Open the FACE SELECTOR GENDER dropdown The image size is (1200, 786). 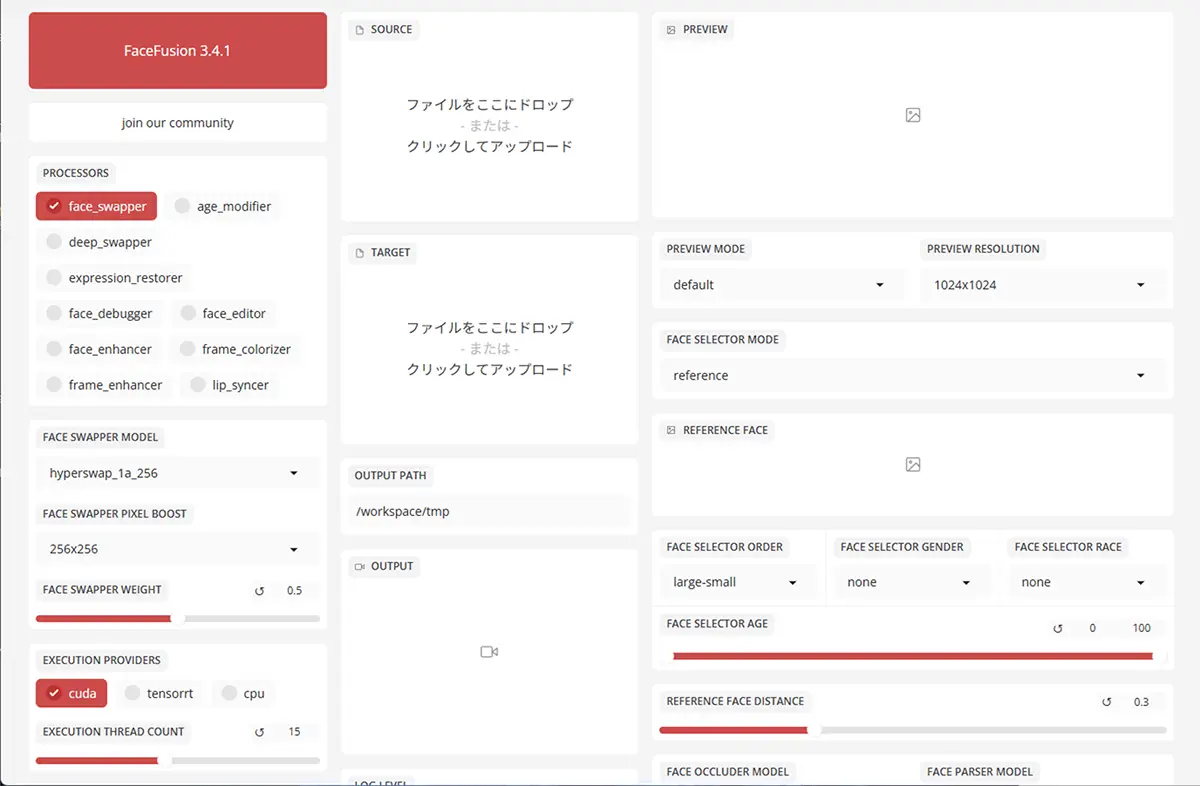pyautogui.click(x=911, y=581)
